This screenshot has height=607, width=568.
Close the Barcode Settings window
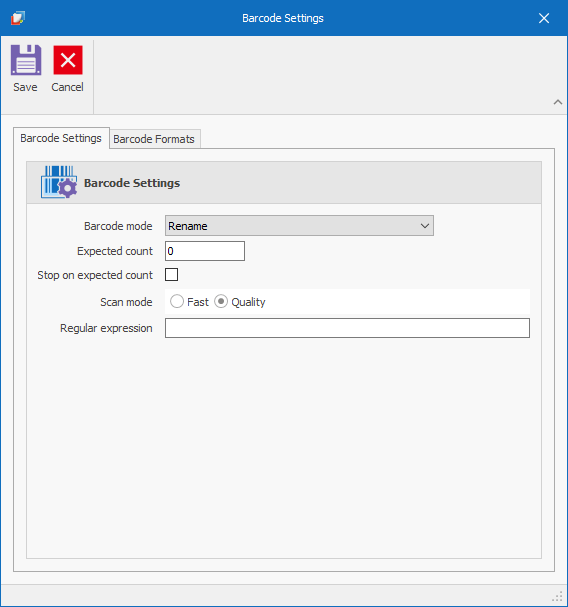tap(544, 18)
